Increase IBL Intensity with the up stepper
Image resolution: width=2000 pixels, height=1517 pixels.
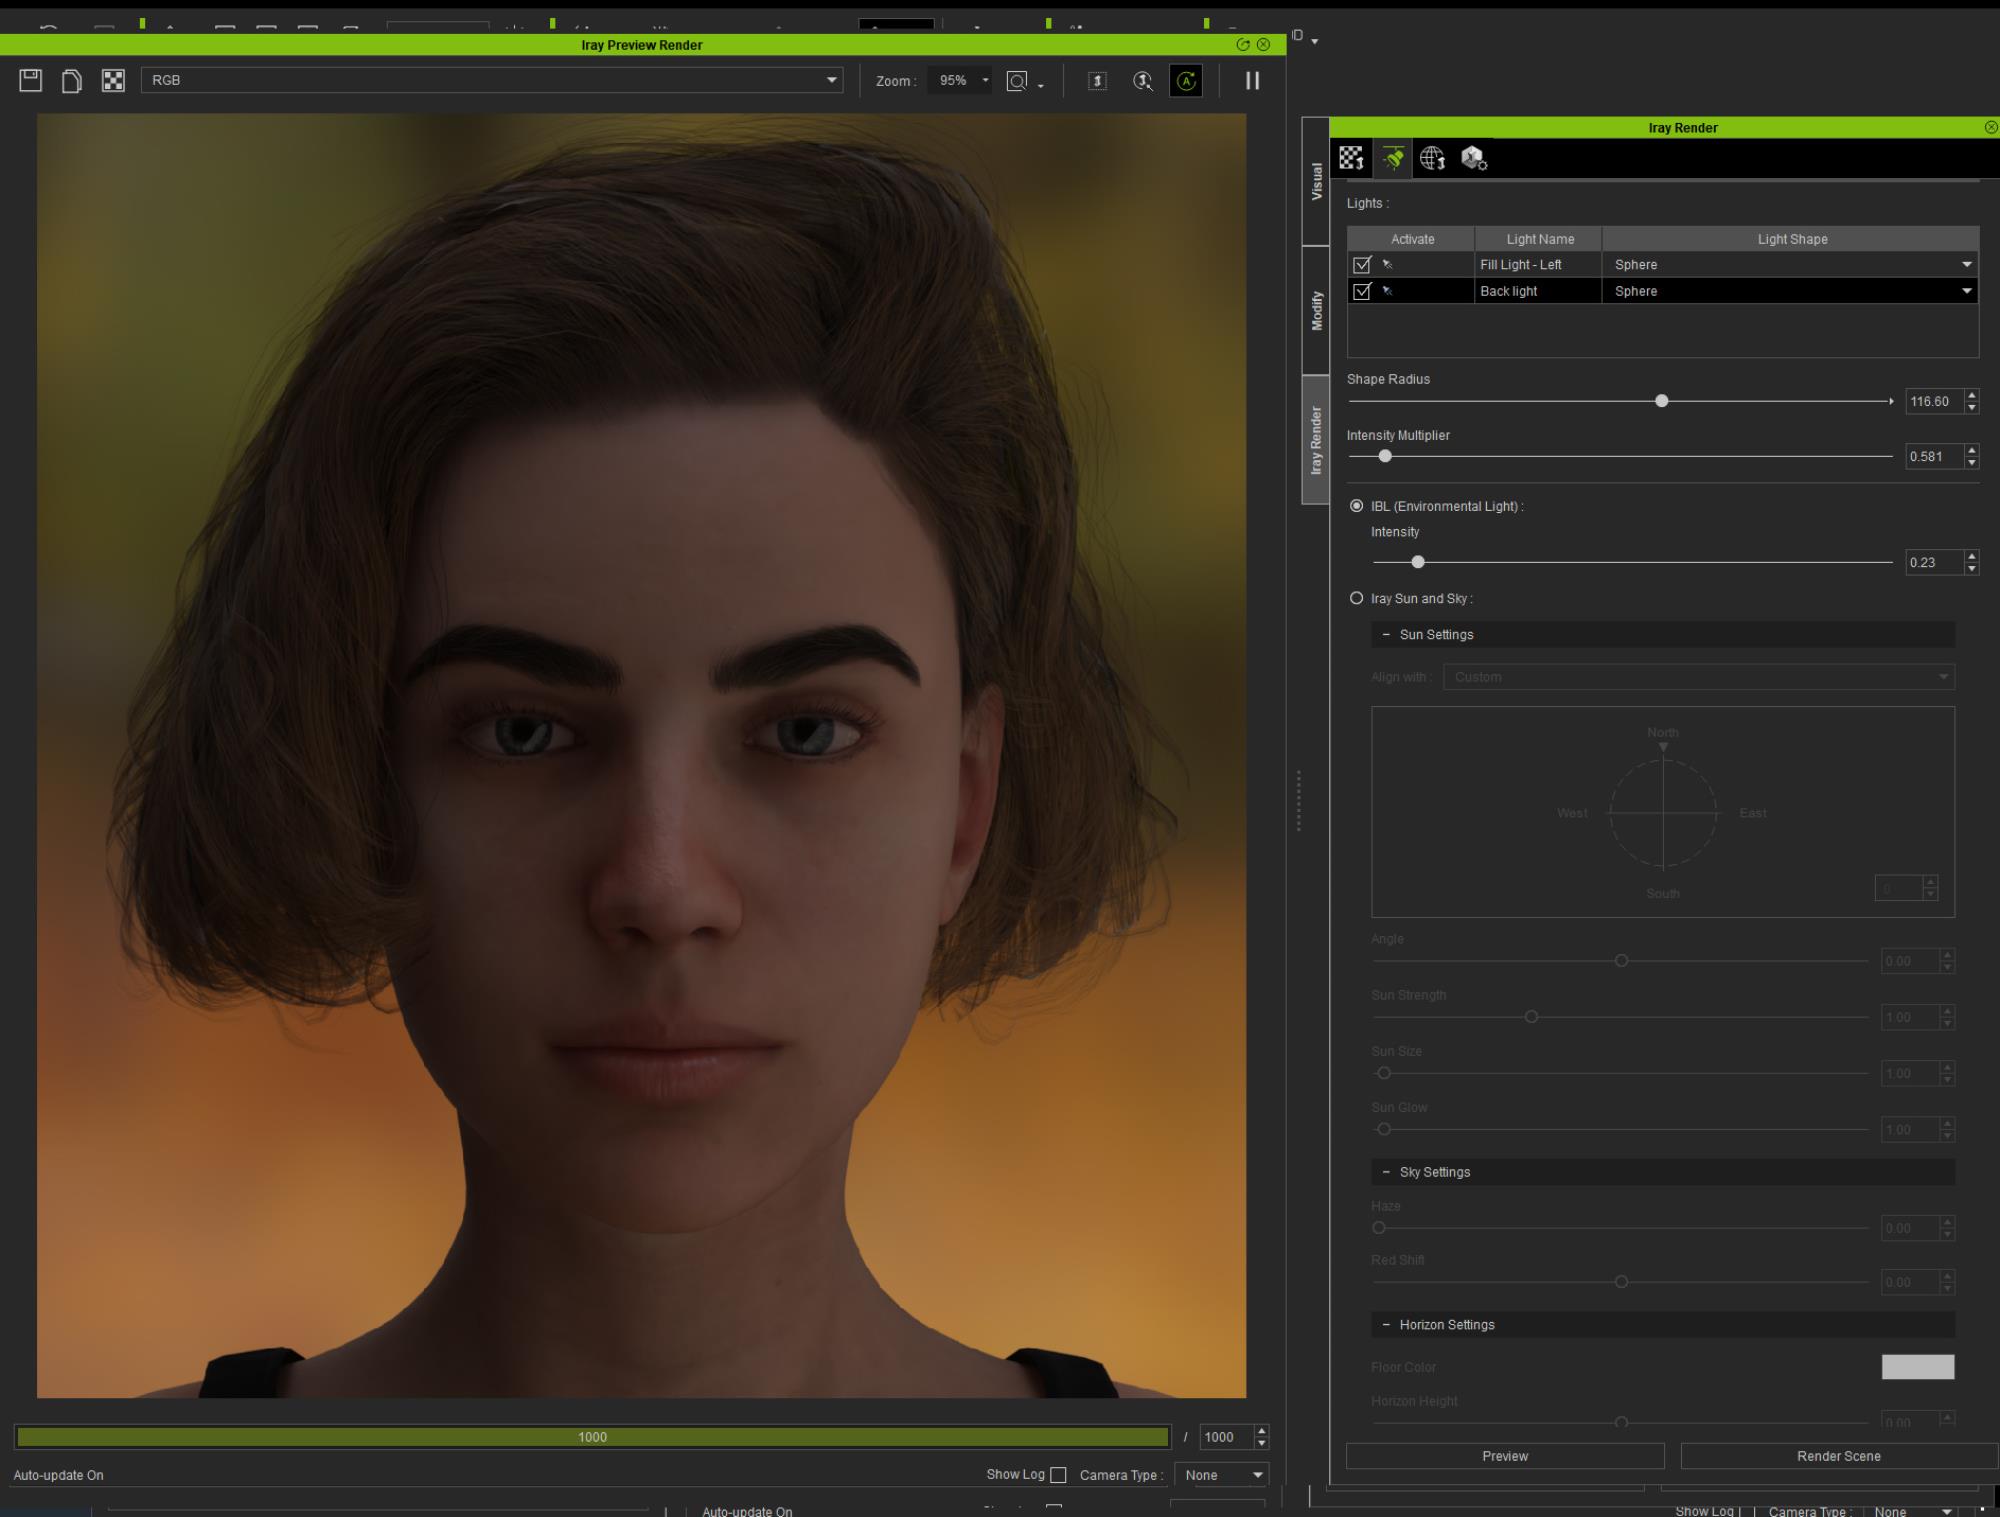(x=1971, y=556)
